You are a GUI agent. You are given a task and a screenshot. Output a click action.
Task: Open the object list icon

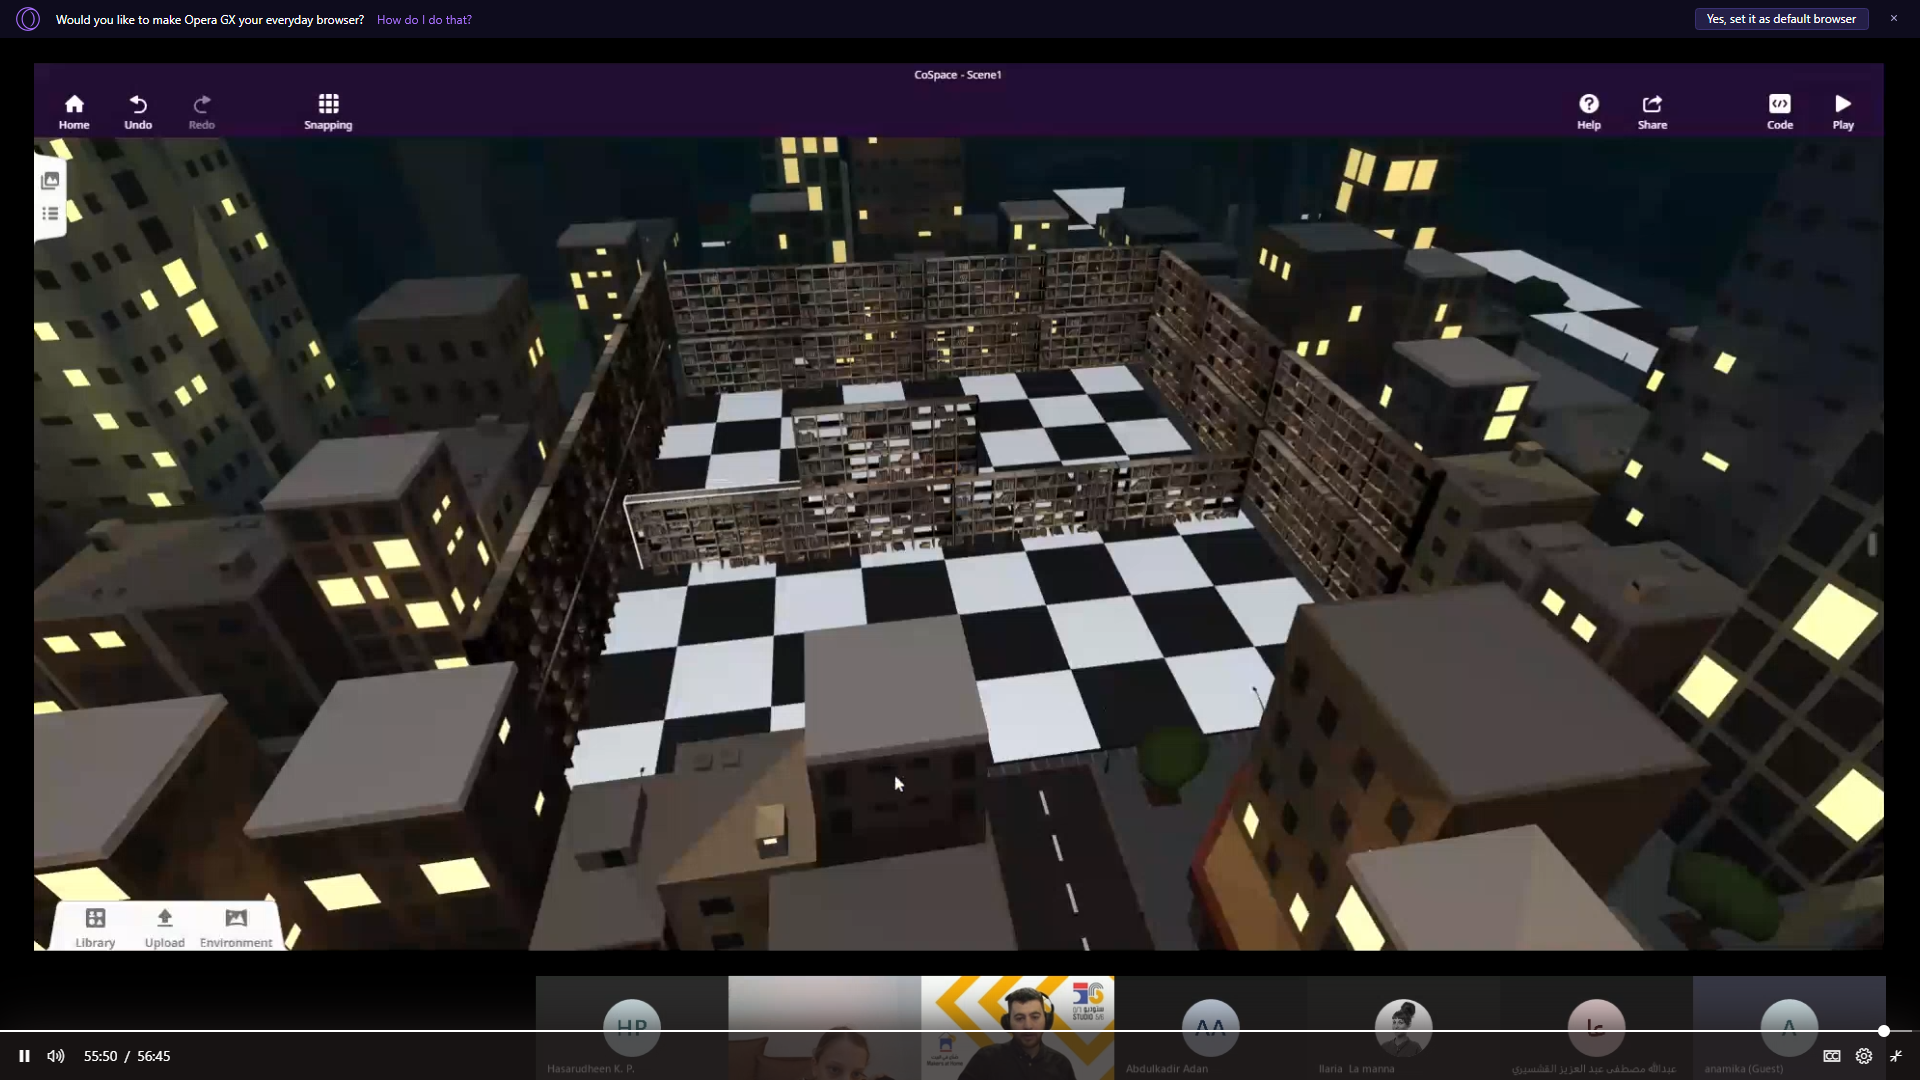pos(50,214)
